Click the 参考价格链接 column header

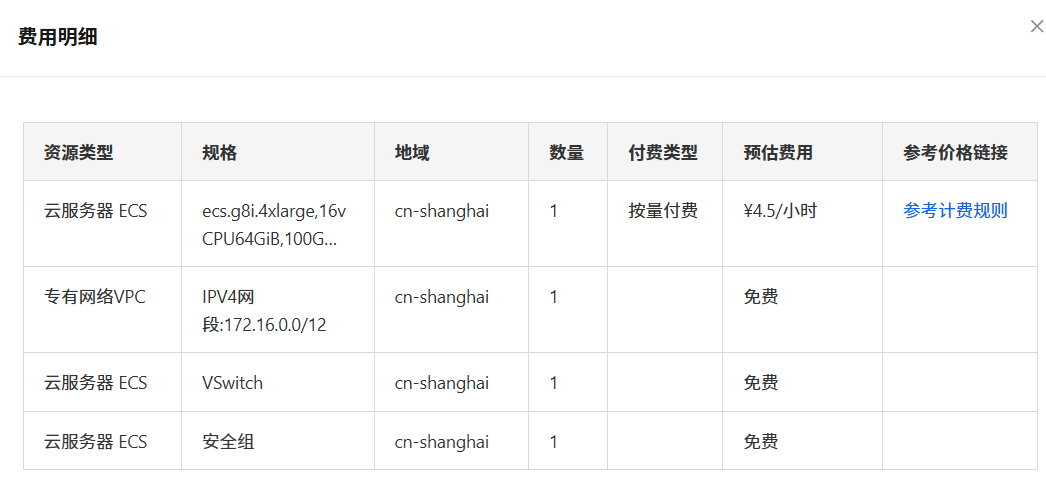[955, 153]
